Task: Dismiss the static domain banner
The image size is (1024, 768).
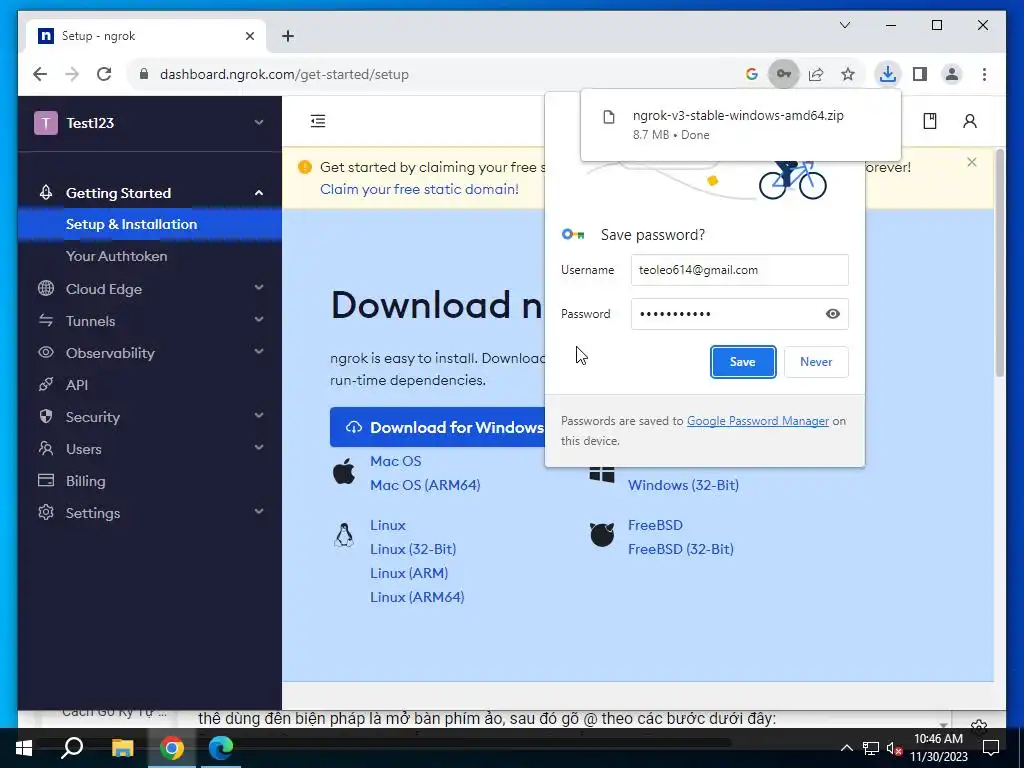Action: (x=972, y=162)
